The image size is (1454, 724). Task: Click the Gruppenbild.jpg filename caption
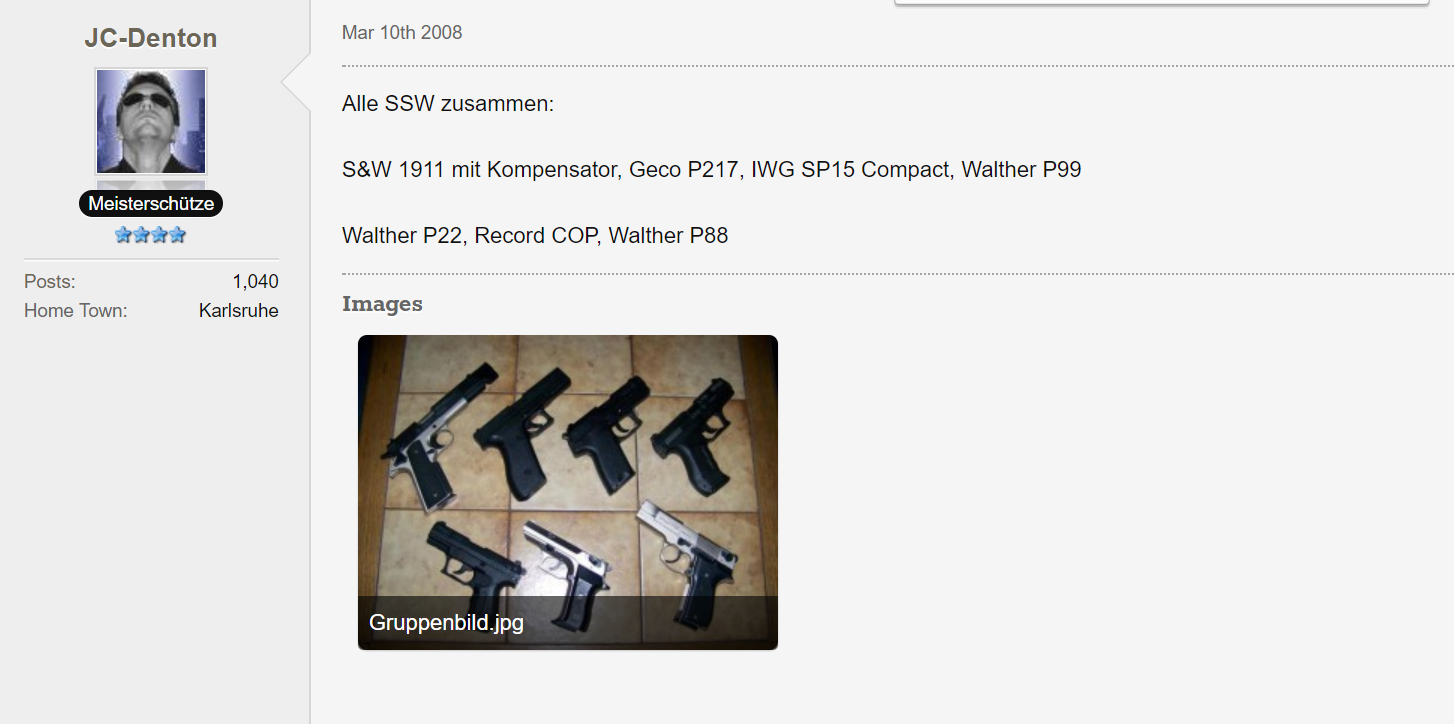coord(446,623)
